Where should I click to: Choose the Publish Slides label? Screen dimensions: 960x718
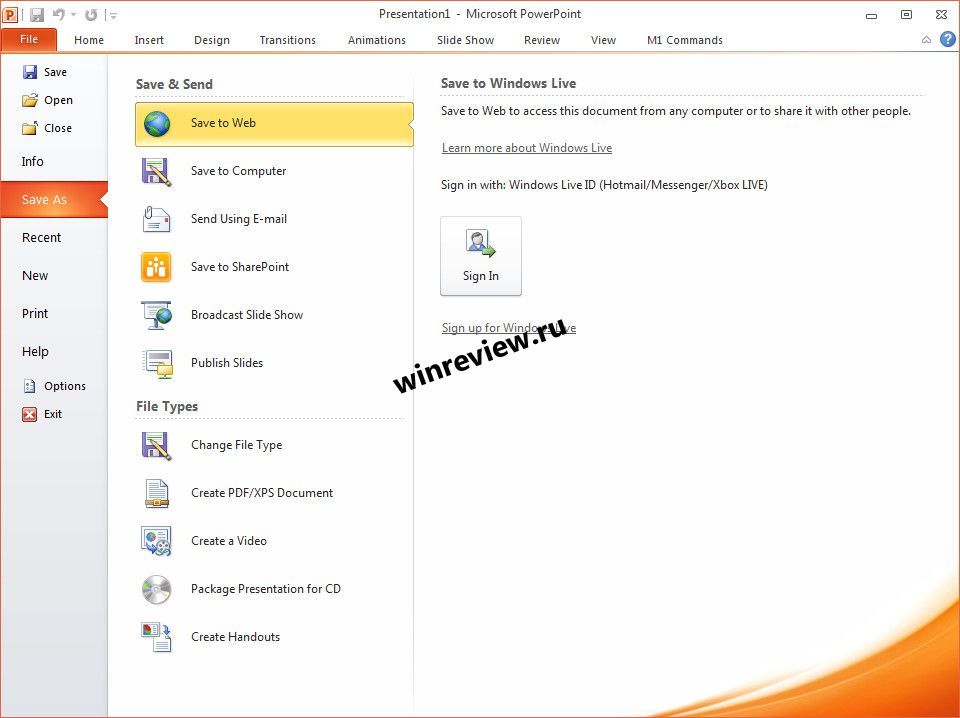point(227,363)
